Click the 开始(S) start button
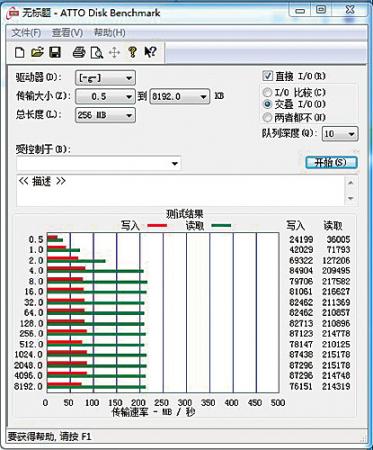Screen dimensions: 373x450 tap(331, 162)
